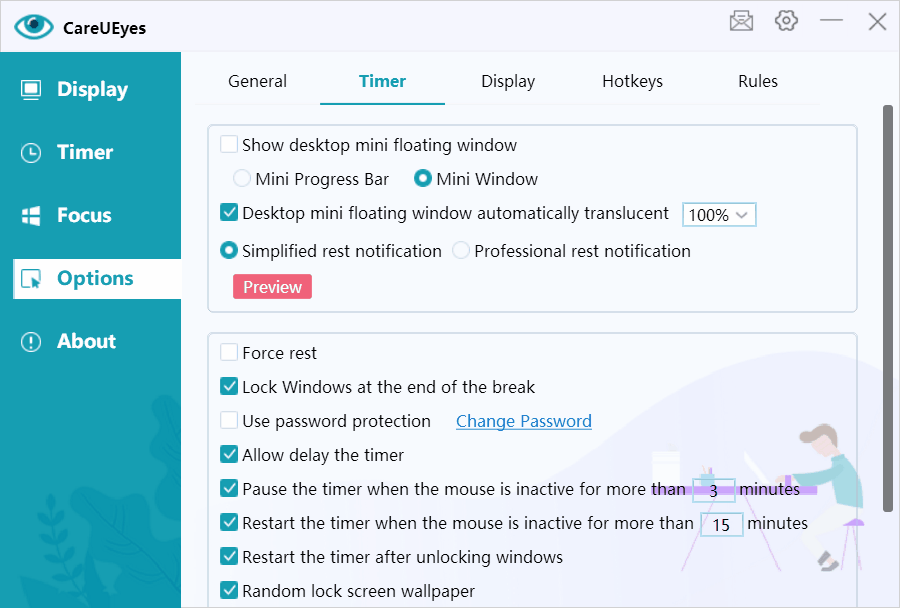Switch to the Display options tab
The width and height of the screenshot is (900, 608).
(x=508, y=82)
